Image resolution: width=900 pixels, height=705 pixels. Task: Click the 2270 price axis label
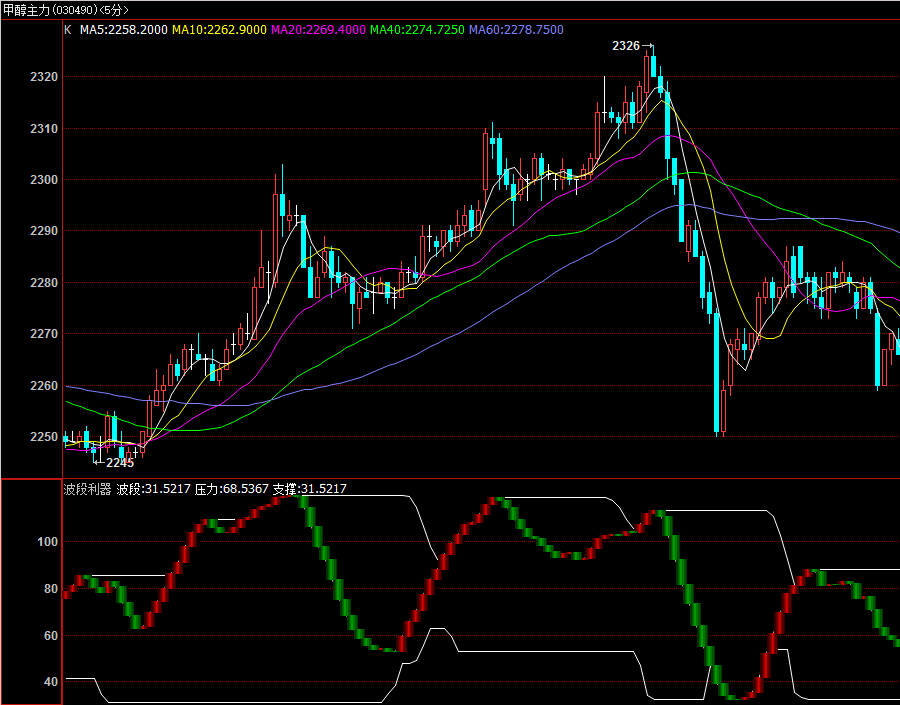pos(44,334)
